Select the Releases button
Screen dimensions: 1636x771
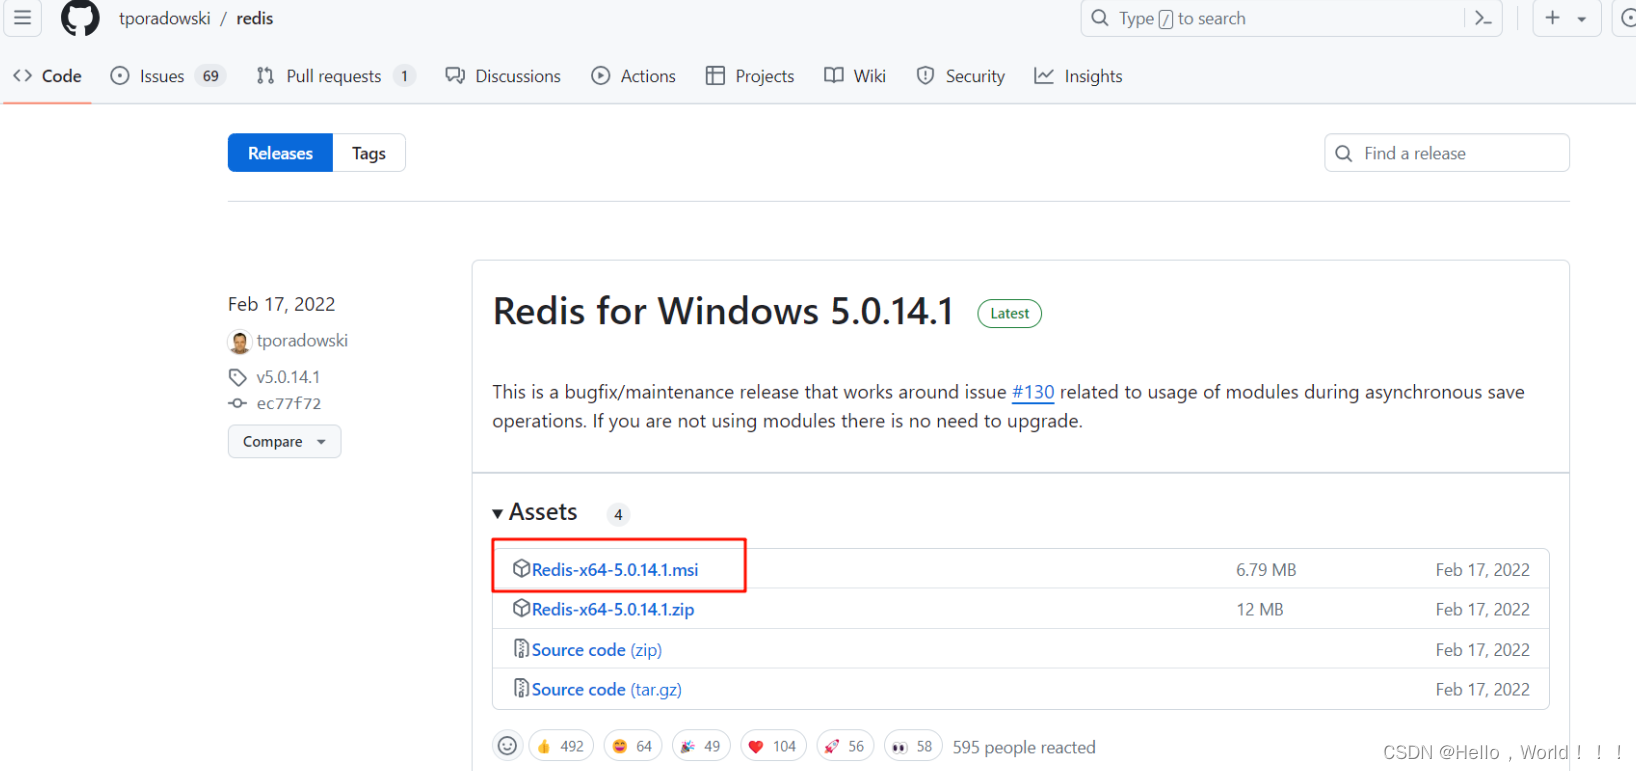[x=280, y=153]
